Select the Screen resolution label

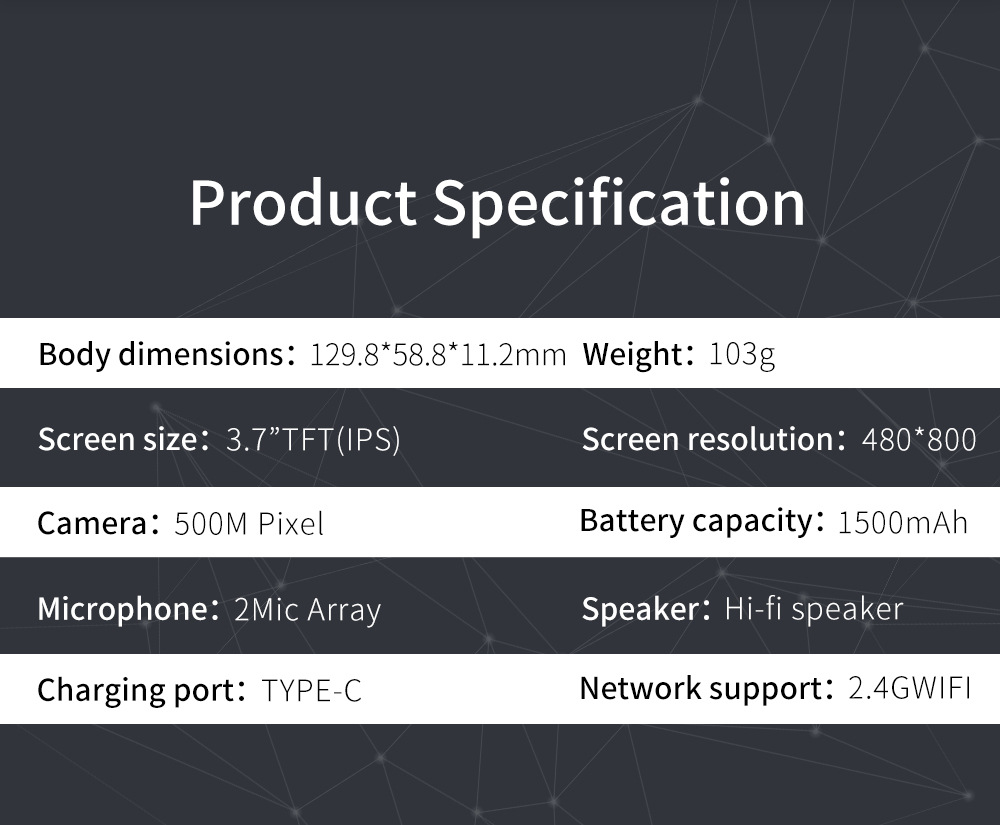tap(707, 439)
